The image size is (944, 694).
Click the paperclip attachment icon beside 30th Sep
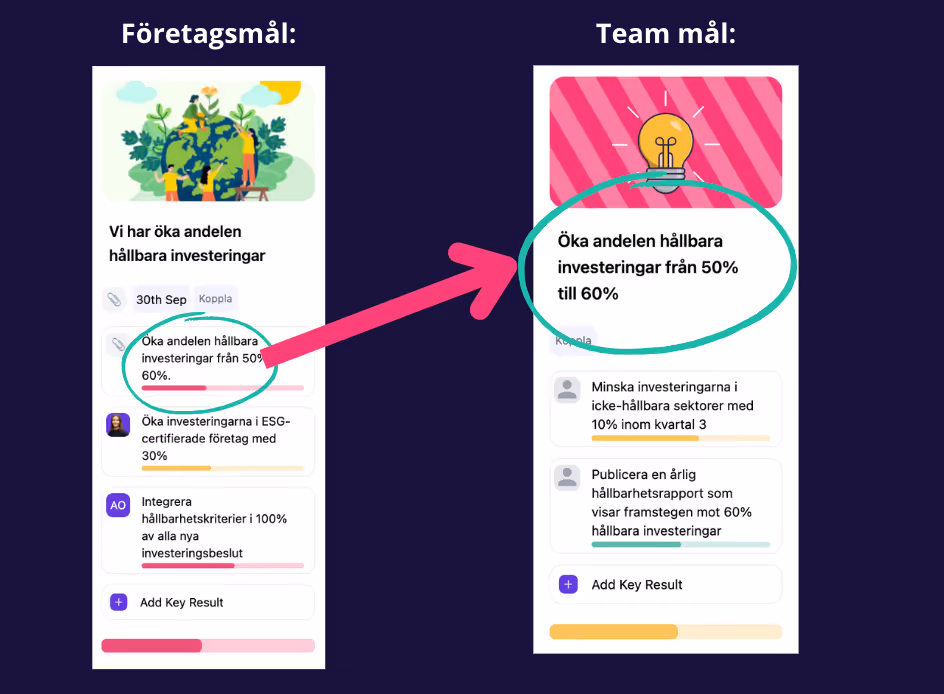[x=114, y=299]
